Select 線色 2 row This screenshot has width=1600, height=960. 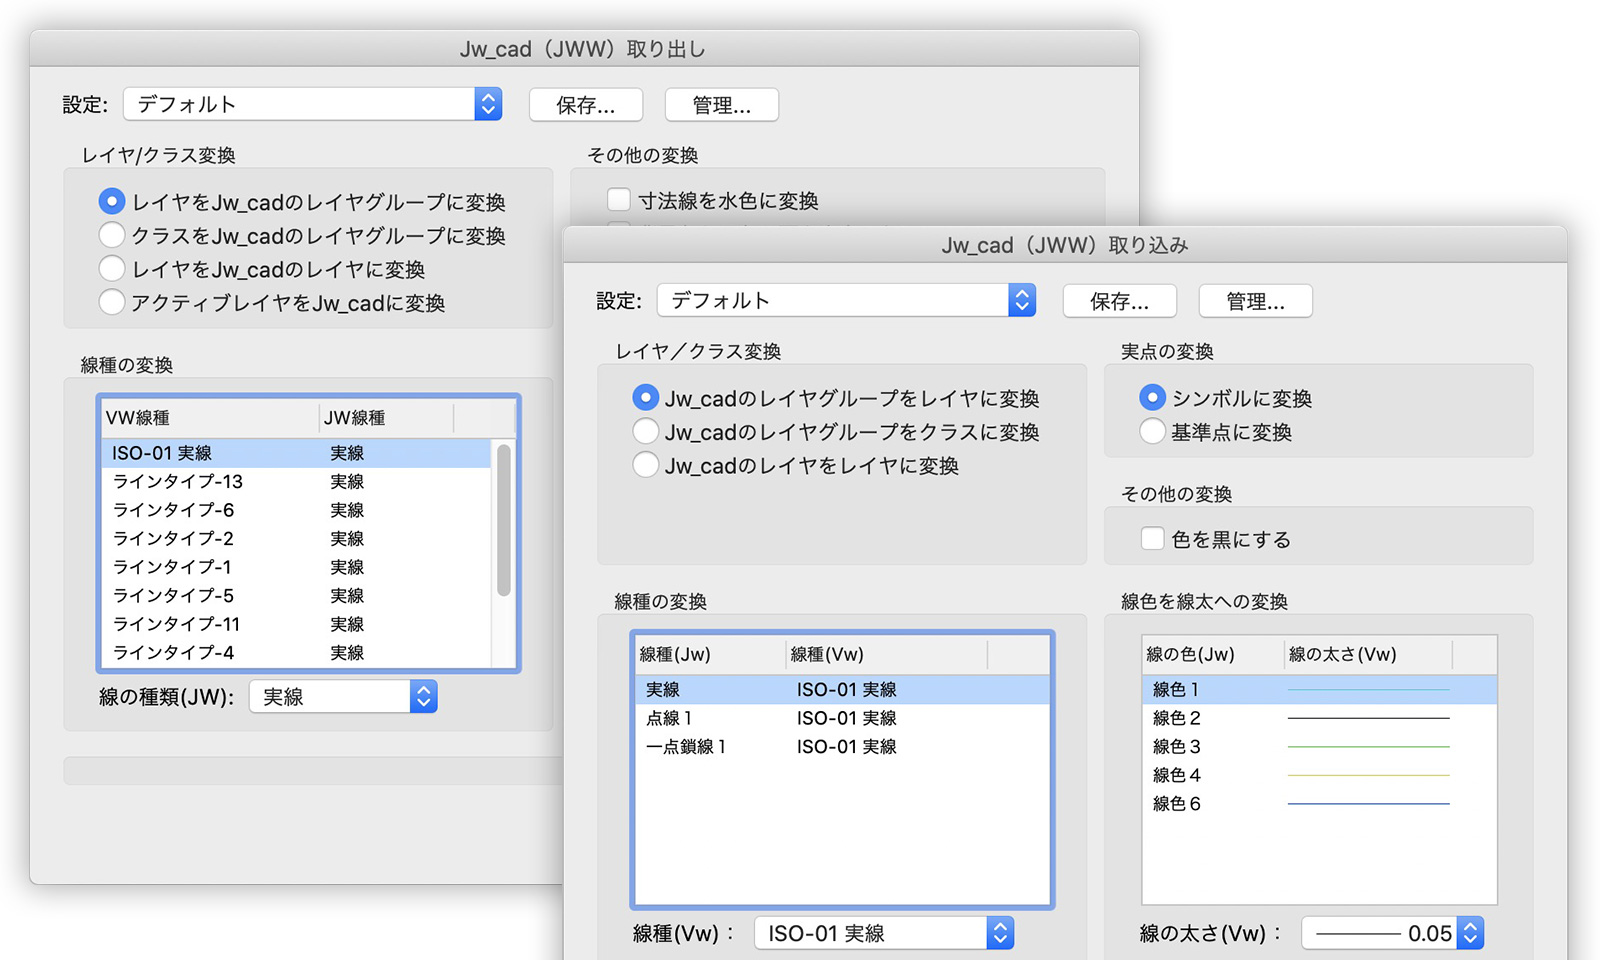point(1319,718)
